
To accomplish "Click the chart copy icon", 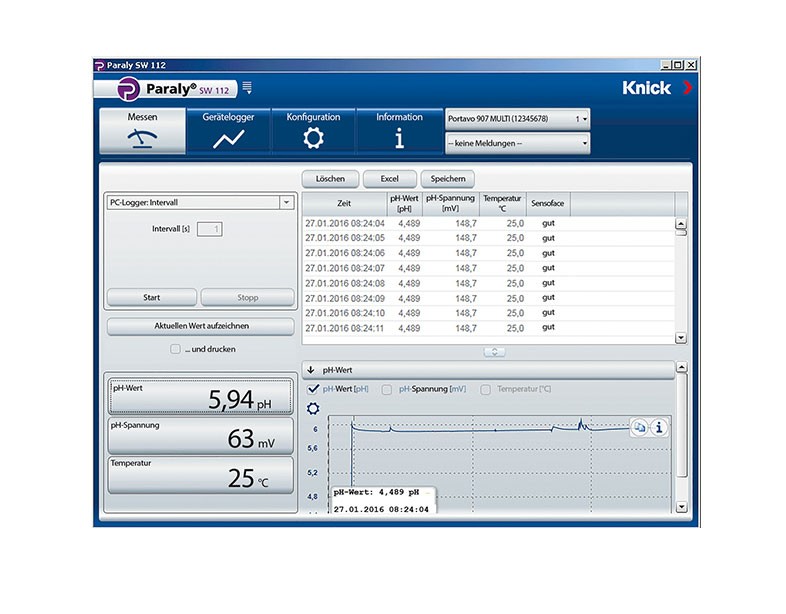I will 640,427.
